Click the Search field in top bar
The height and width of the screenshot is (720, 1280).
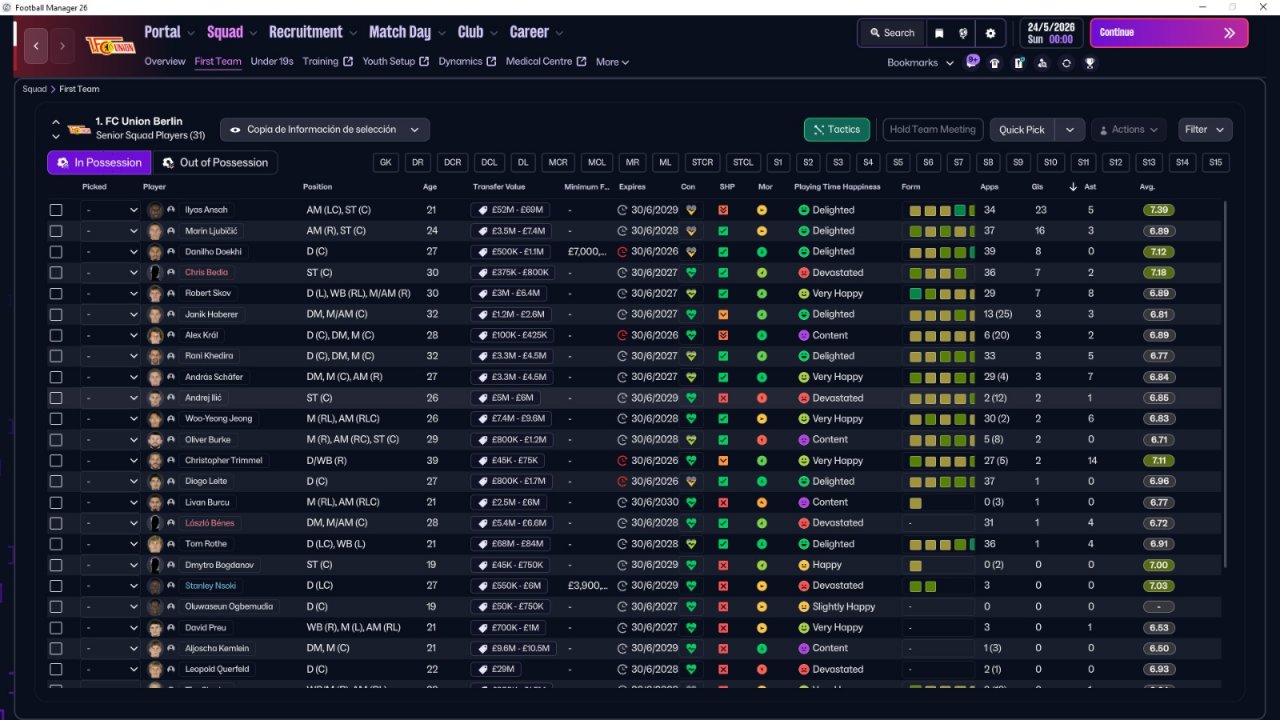pyautogui.click(x=891, y=33)
